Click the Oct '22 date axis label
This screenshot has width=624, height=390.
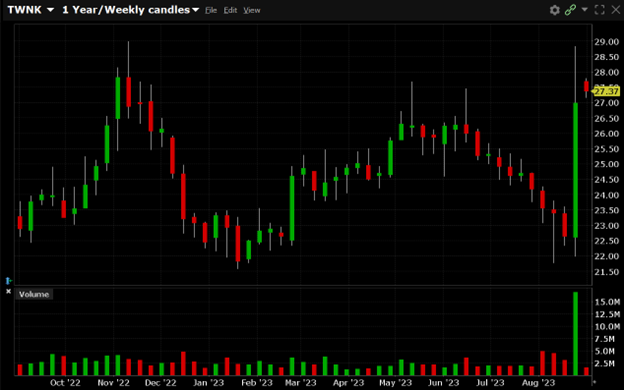point(65,383)
